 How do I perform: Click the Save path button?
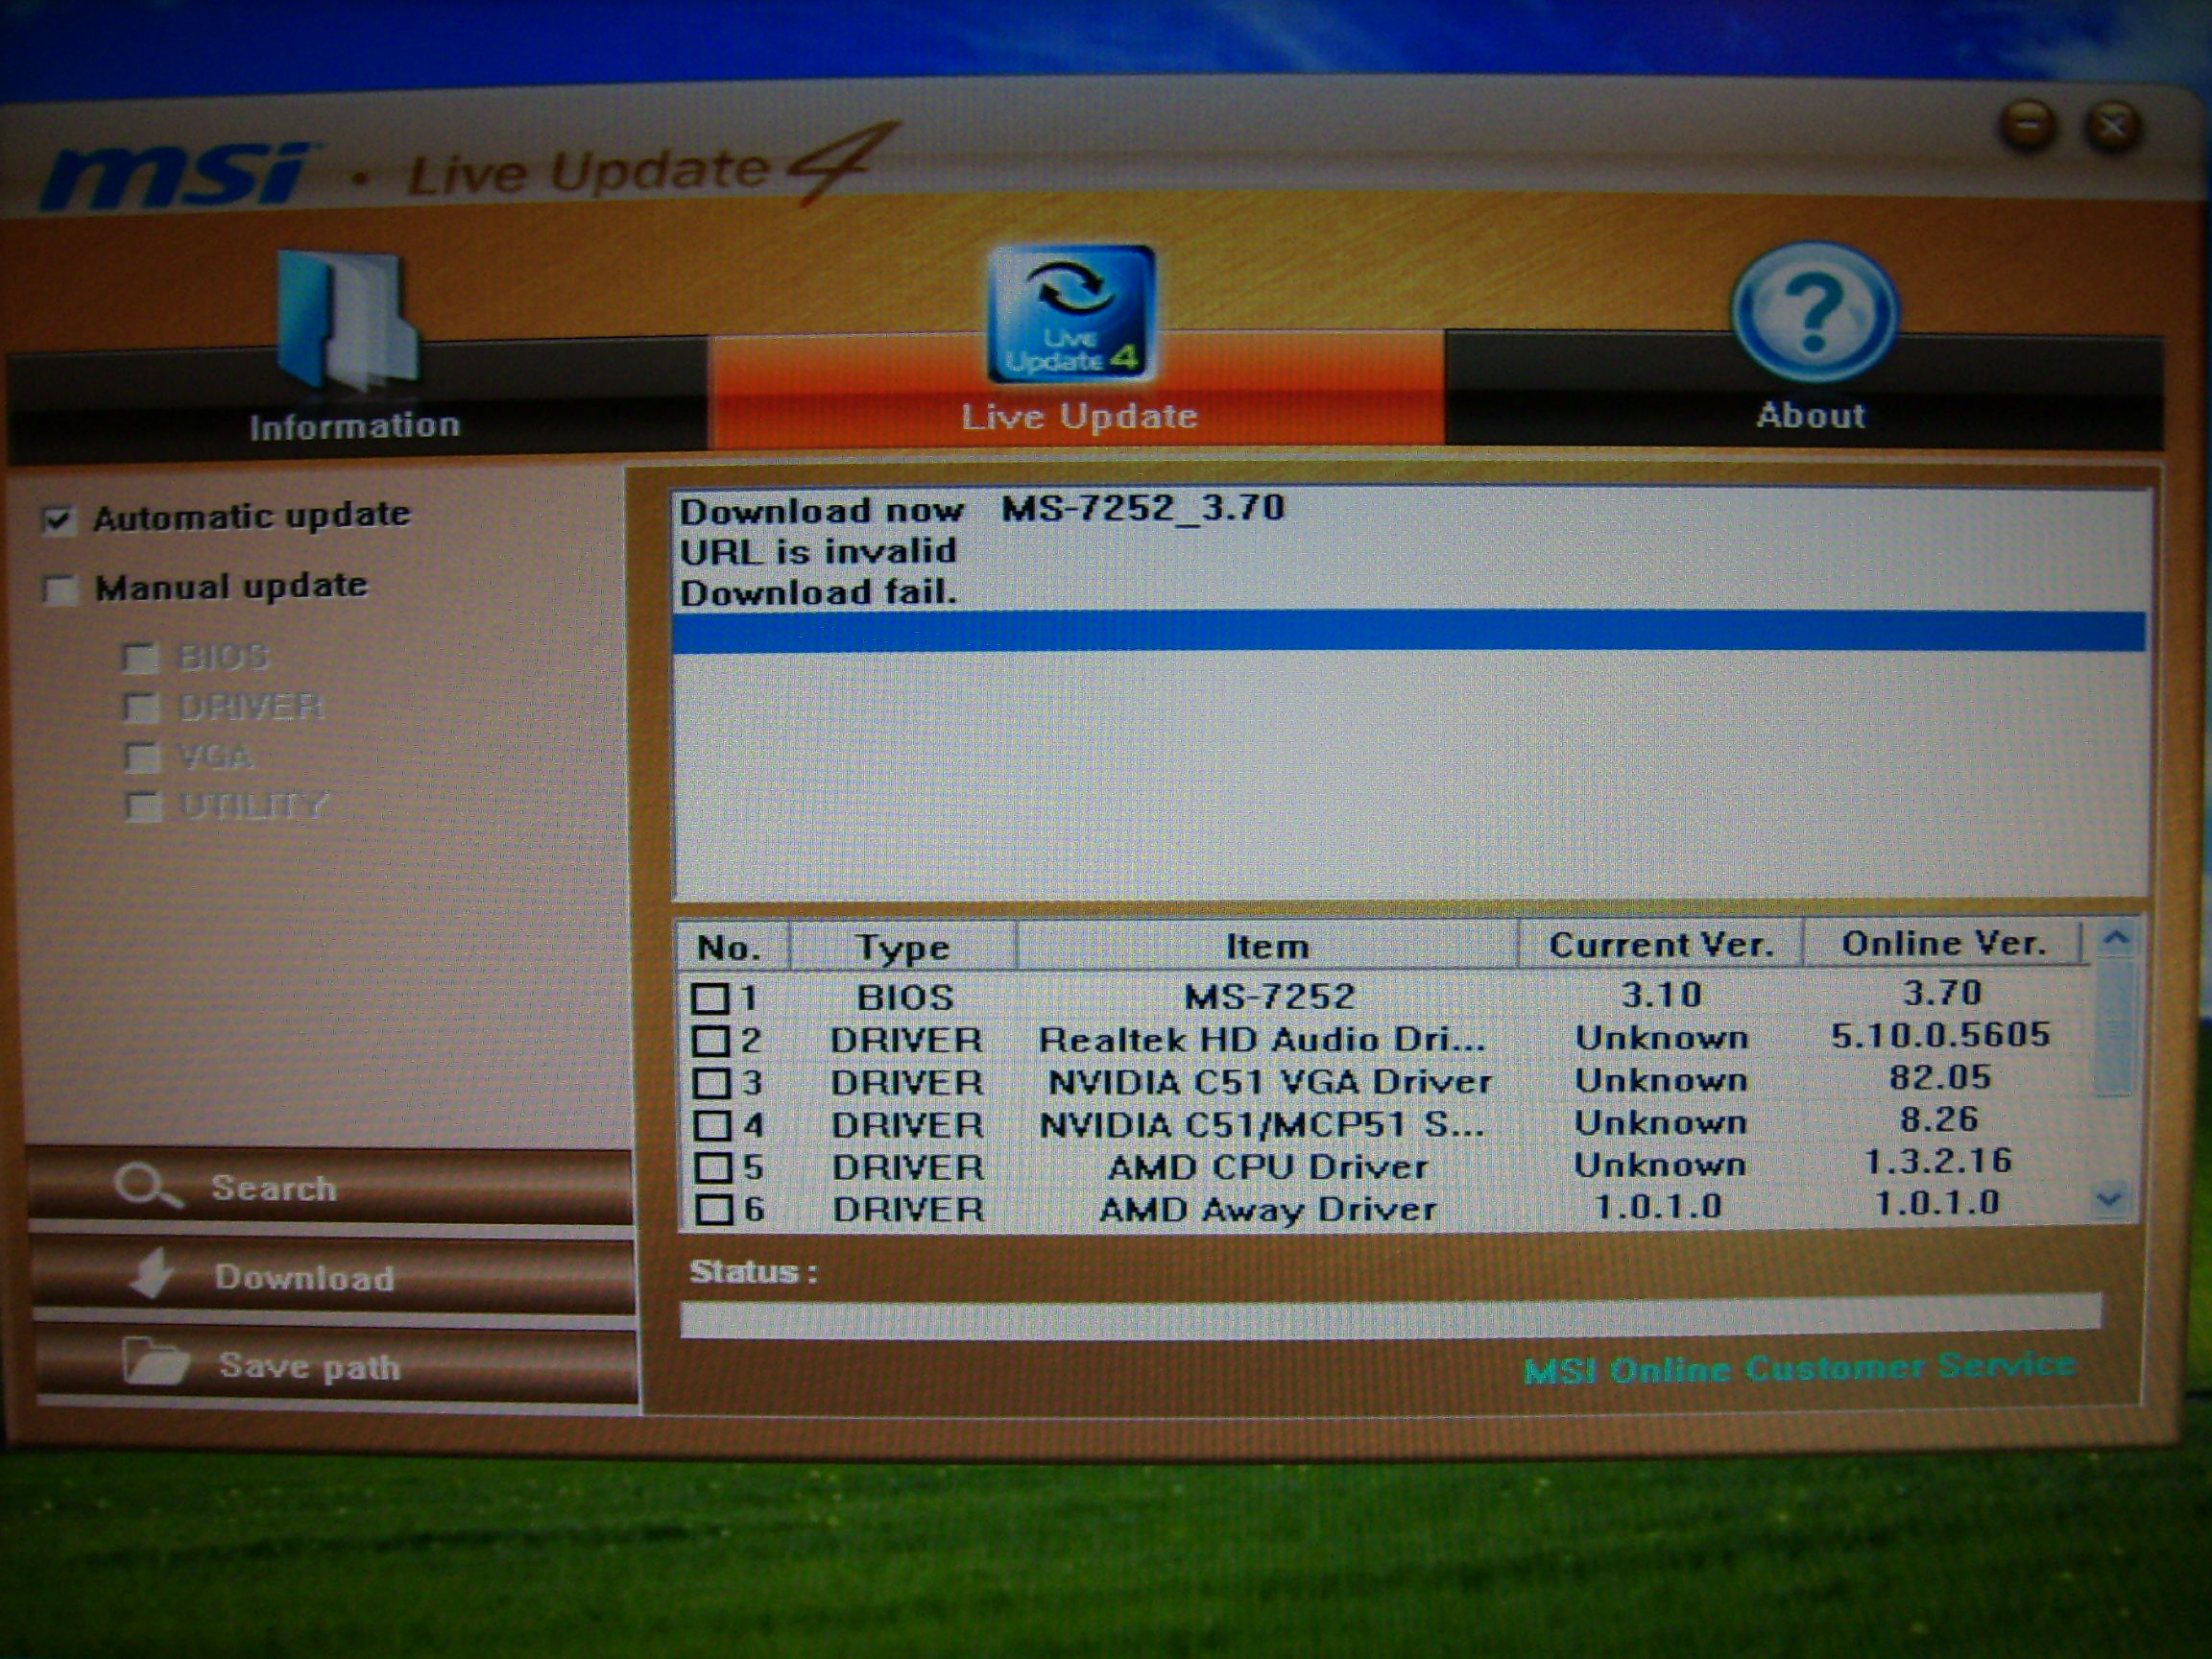point(336,1365)
